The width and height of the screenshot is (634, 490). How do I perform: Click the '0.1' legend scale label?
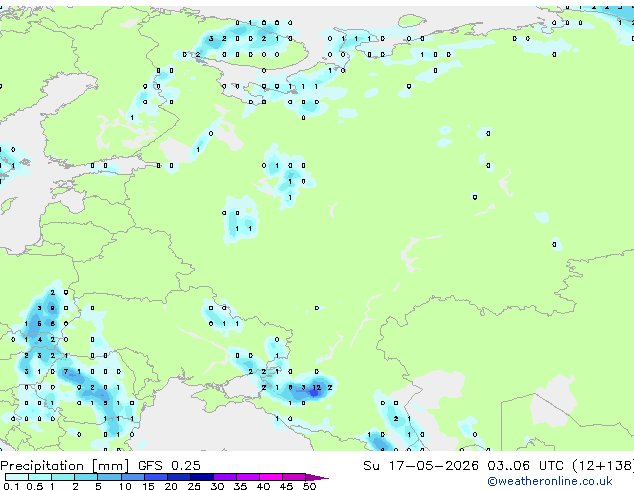pyautogui.click(x=11, y=486)
